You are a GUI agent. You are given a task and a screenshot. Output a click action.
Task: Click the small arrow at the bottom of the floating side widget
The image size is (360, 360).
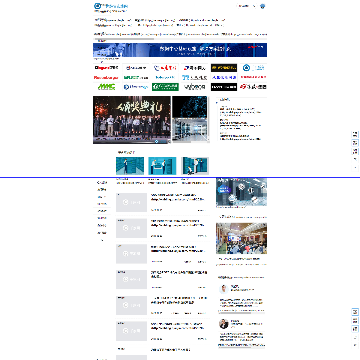355,168
